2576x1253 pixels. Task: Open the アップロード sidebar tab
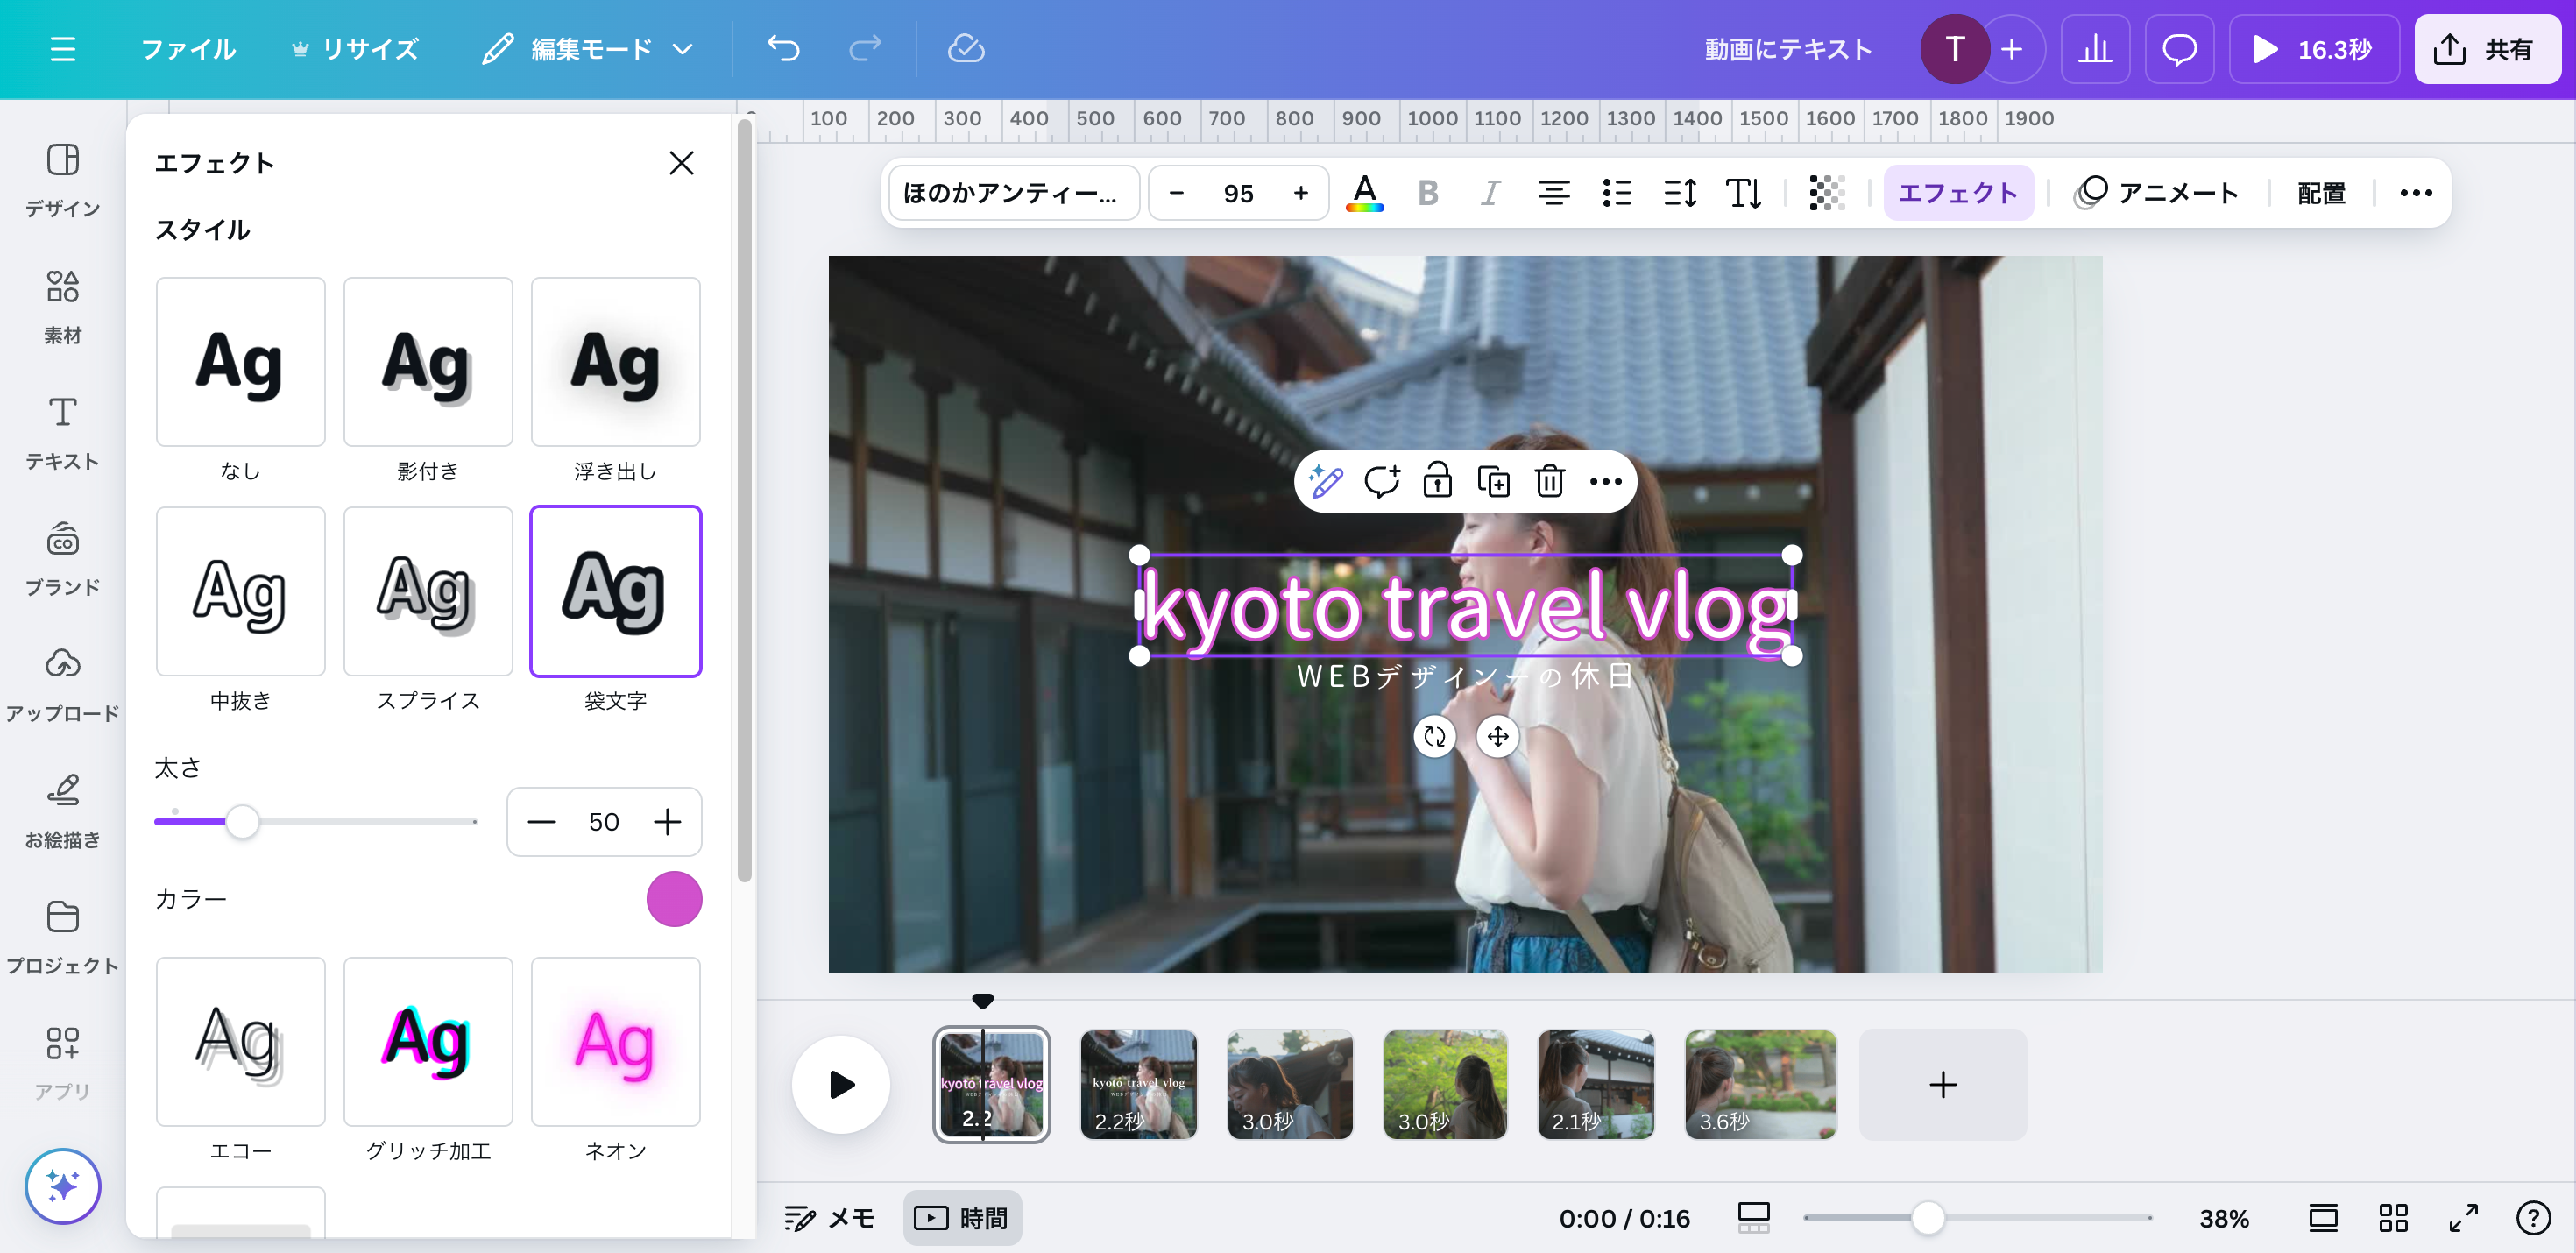pos(63,685)
